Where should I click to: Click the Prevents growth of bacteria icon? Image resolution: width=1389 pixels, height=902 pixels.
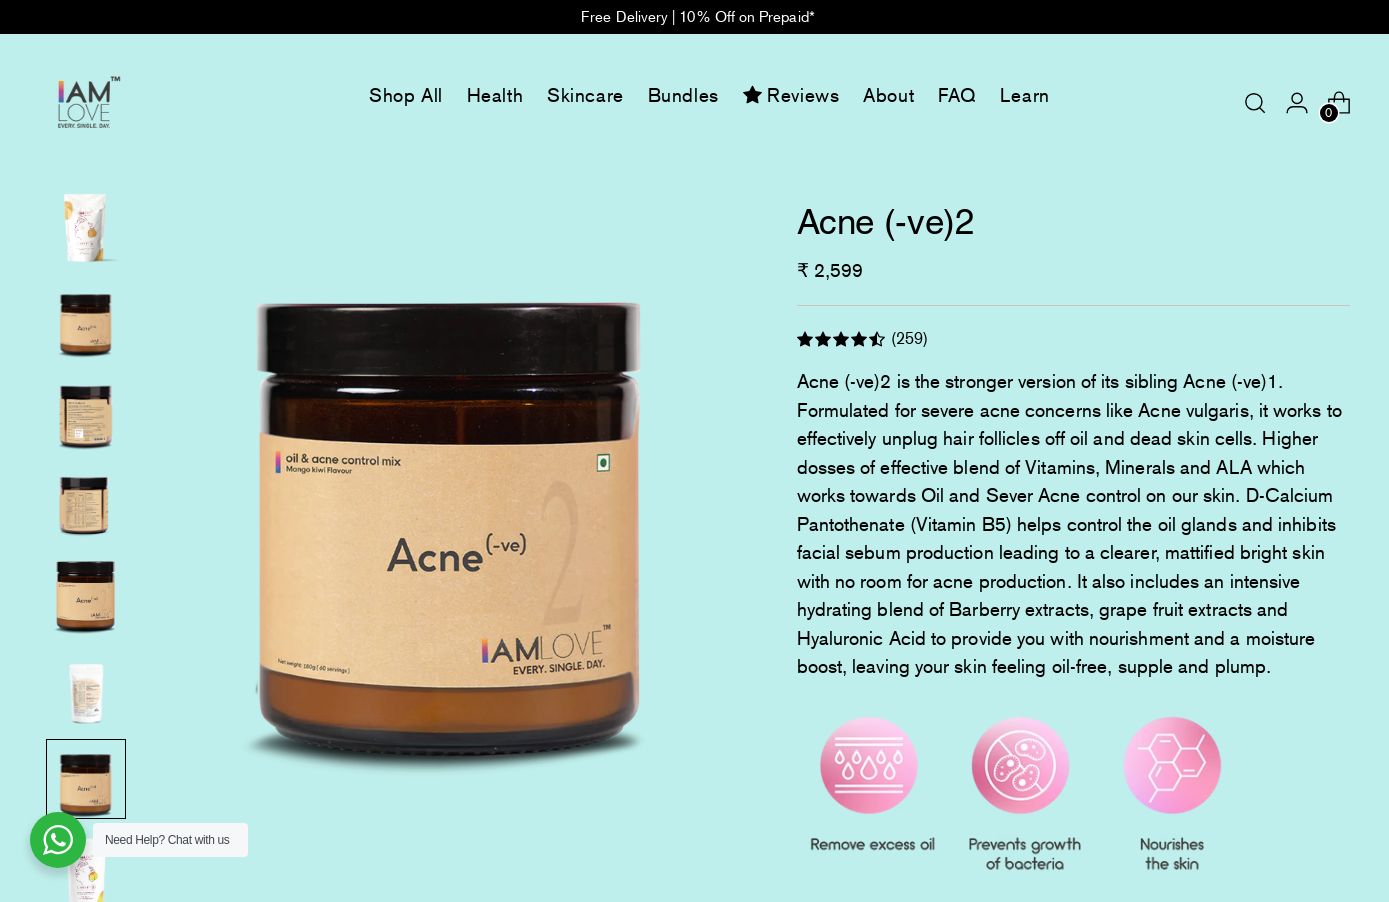click(1021, 766)
